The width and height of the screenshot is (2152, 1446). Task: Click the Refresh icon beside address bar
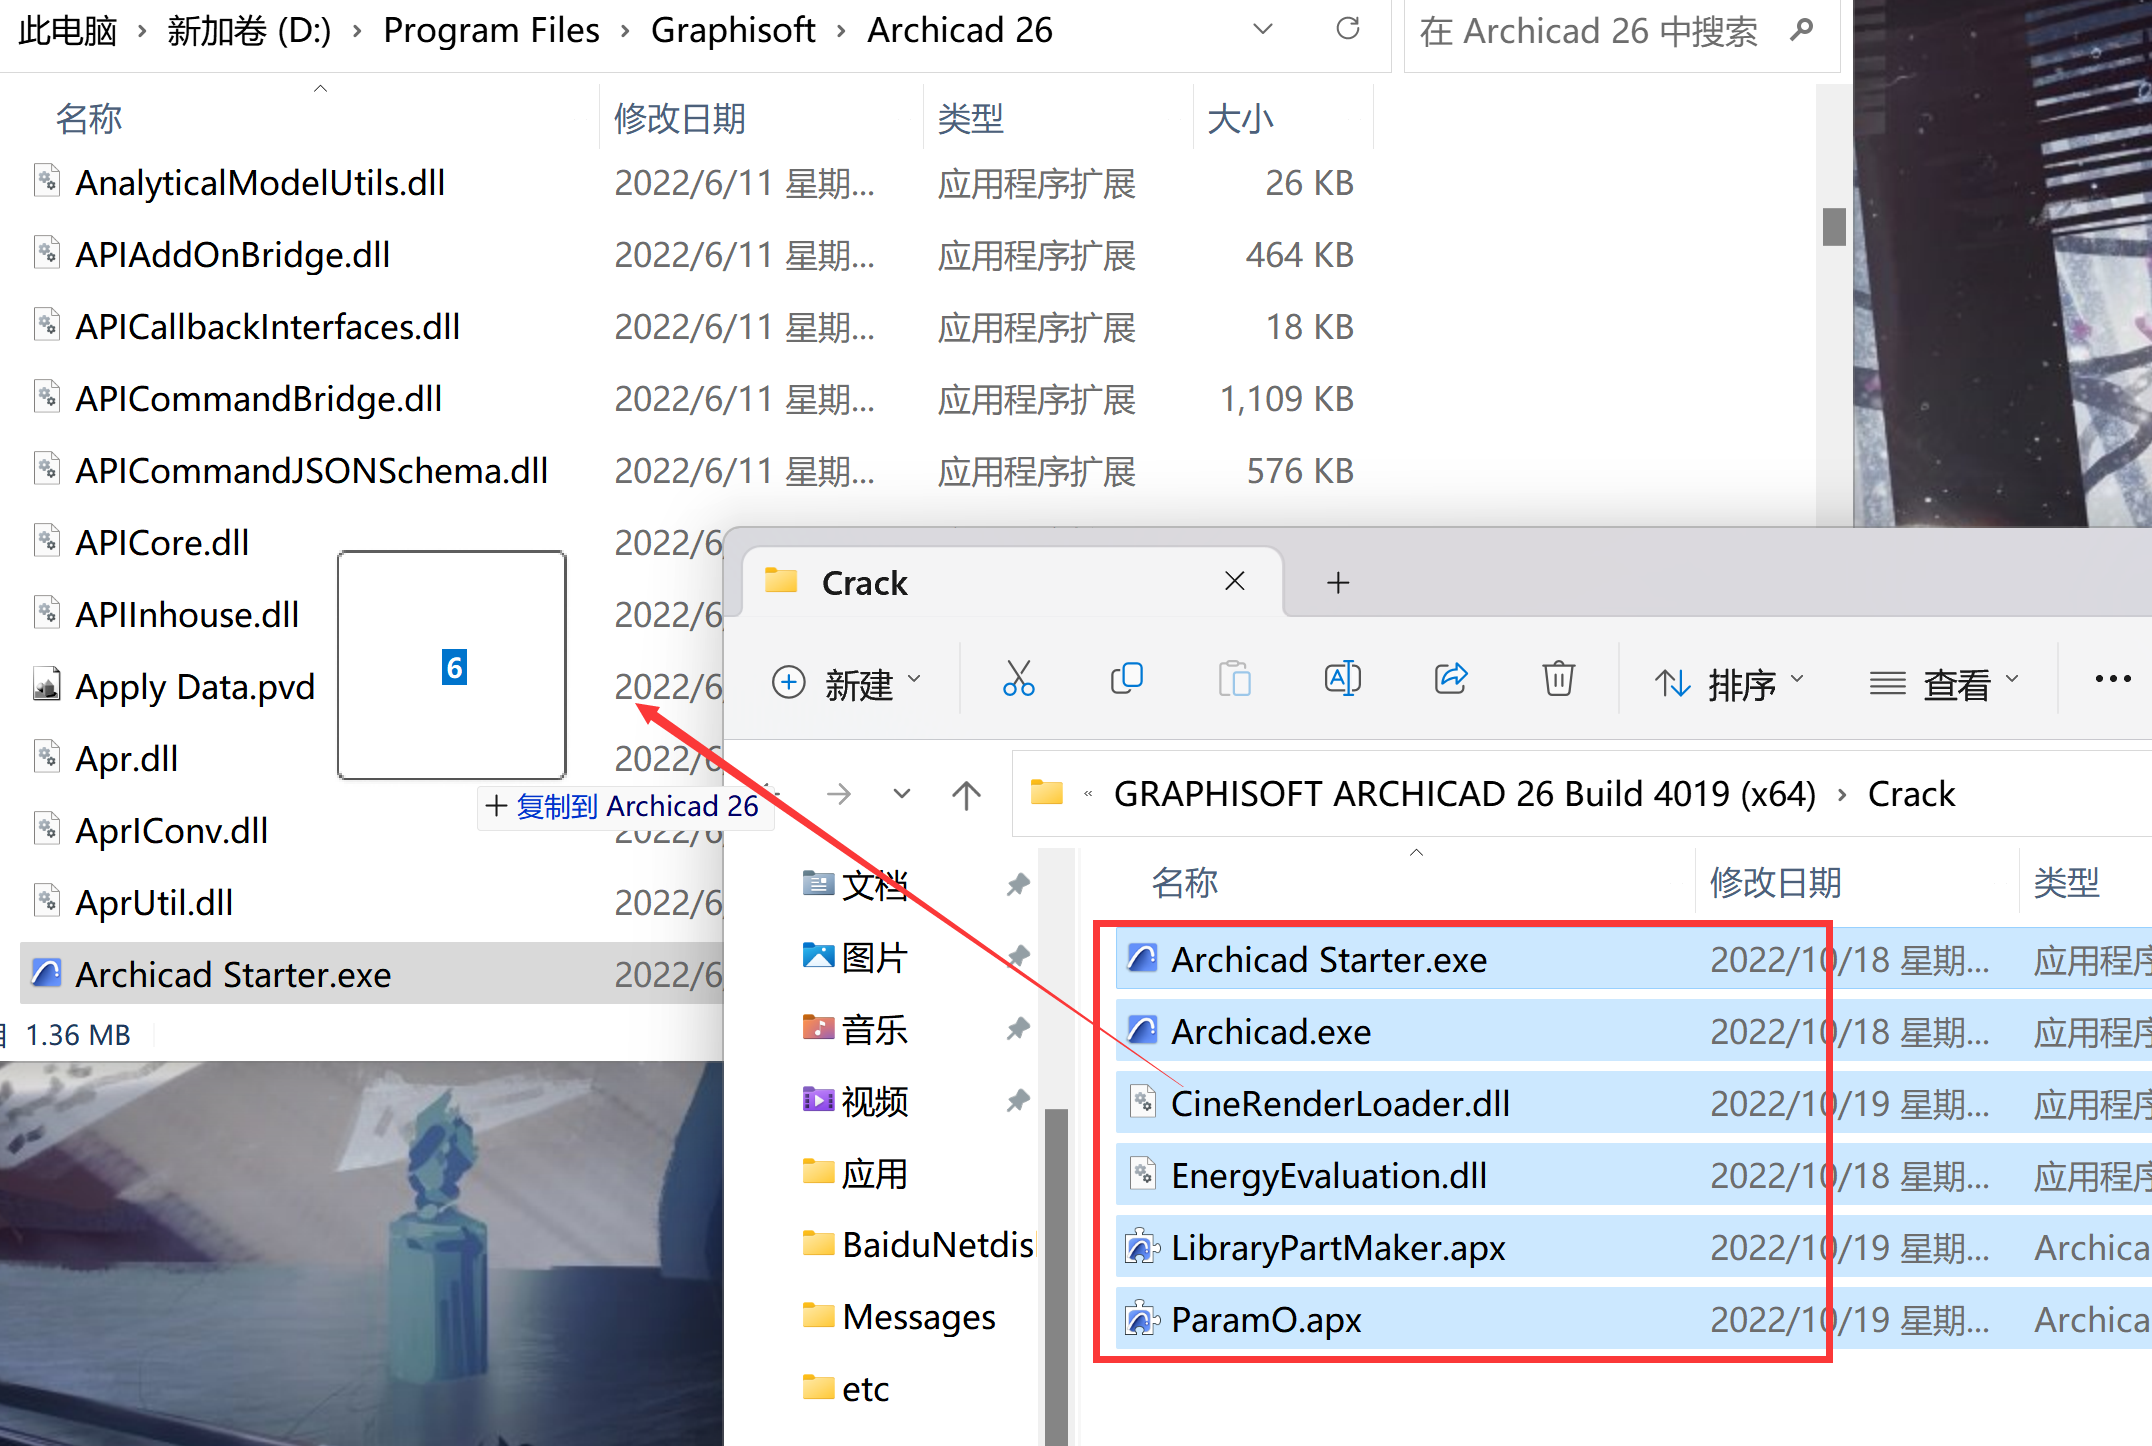pos(1347,29)
